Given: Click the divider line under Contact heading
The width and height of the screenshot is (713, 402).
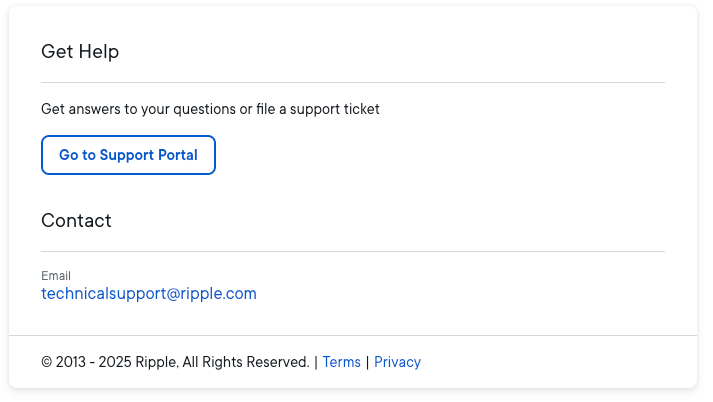Looking at the screenshot, I should point(352,251).
